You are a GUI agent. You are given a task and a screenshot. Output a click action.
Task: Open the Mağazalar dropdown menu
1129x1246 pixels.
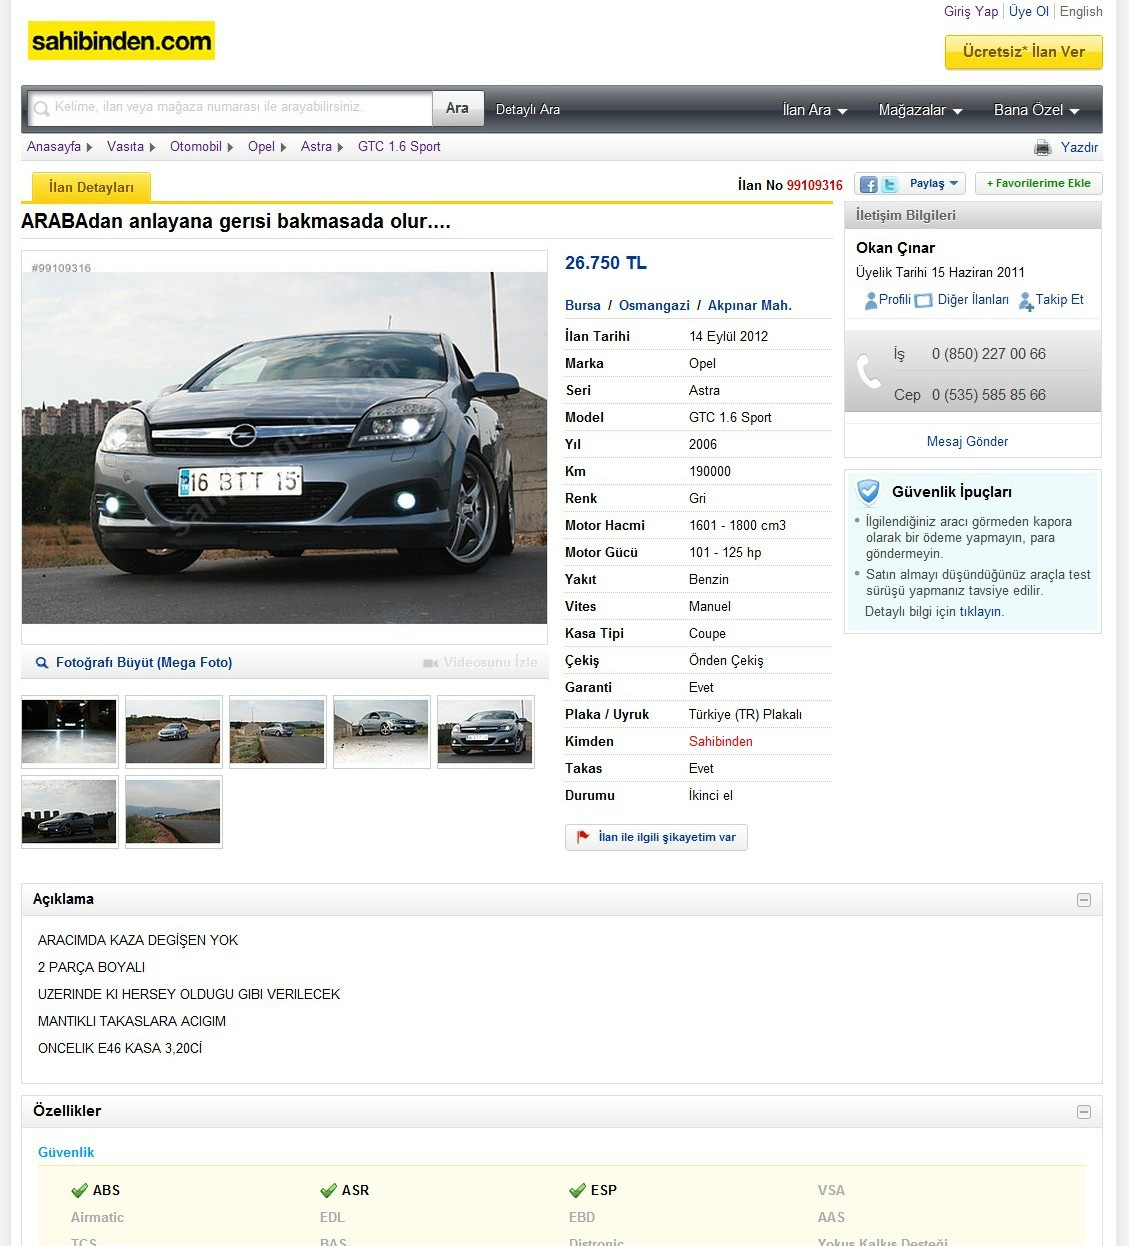tap(920, 110)
